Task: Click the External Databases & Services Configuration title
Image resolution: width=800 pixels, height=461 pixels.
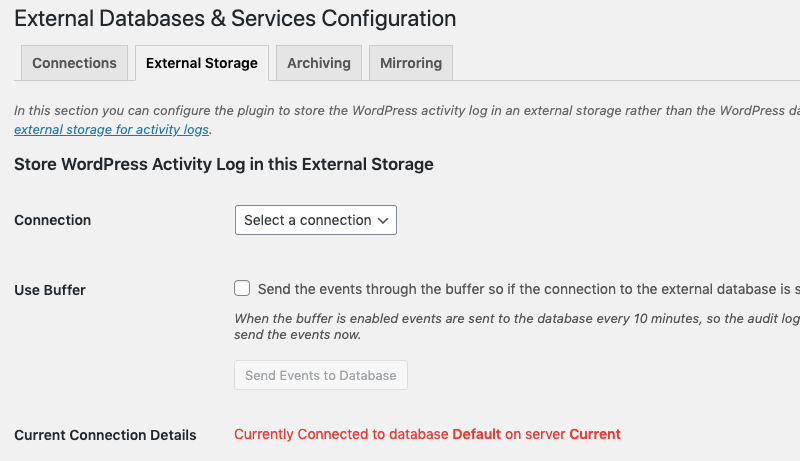Action: 235,19
